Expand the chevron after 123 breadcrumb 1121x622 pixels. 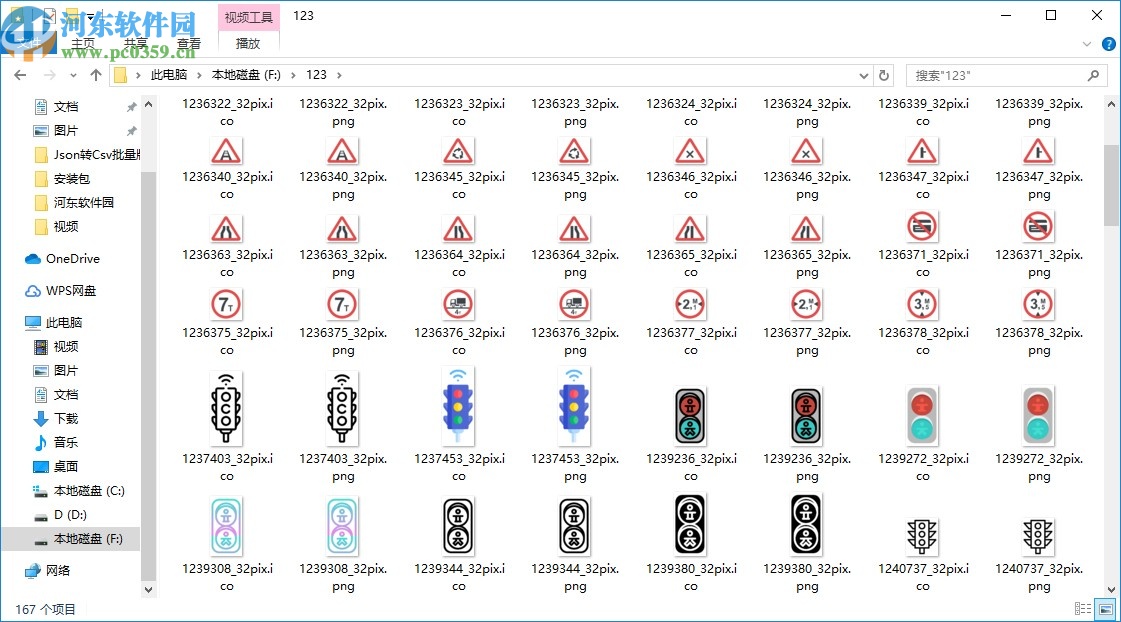pyautogui.click(x=339, y=75)
